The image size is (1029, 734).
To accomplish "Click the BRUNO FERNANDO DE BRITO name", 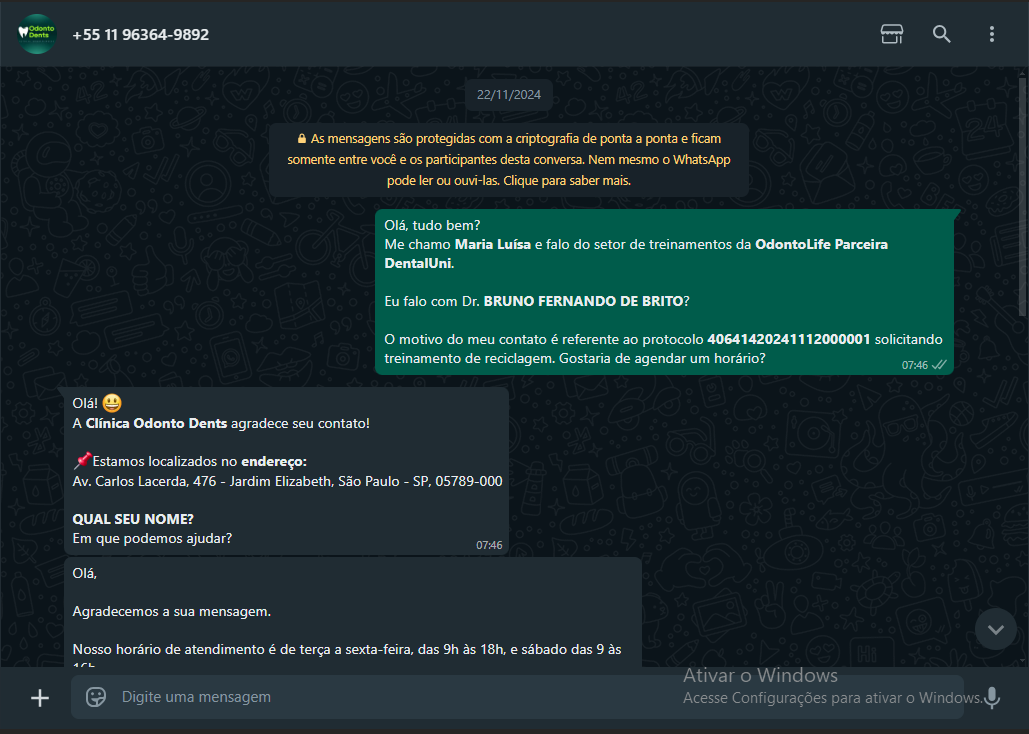I will (583, 301).
